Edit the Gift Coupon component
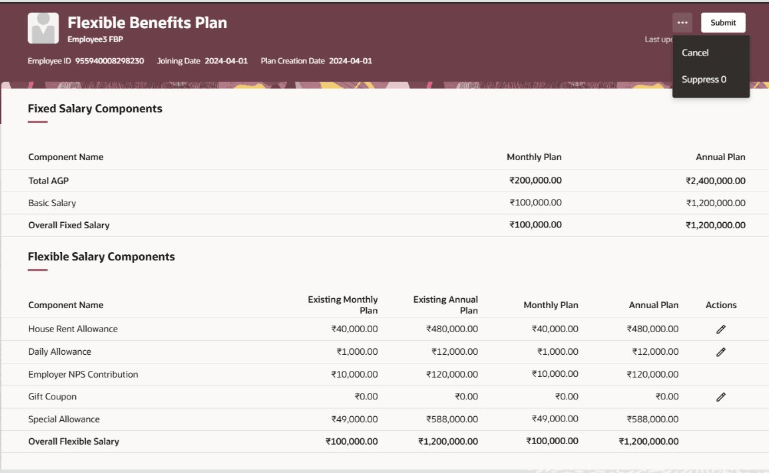Viewport: 769px width, 473px height. pyautogui.click(x=720, y=397)
